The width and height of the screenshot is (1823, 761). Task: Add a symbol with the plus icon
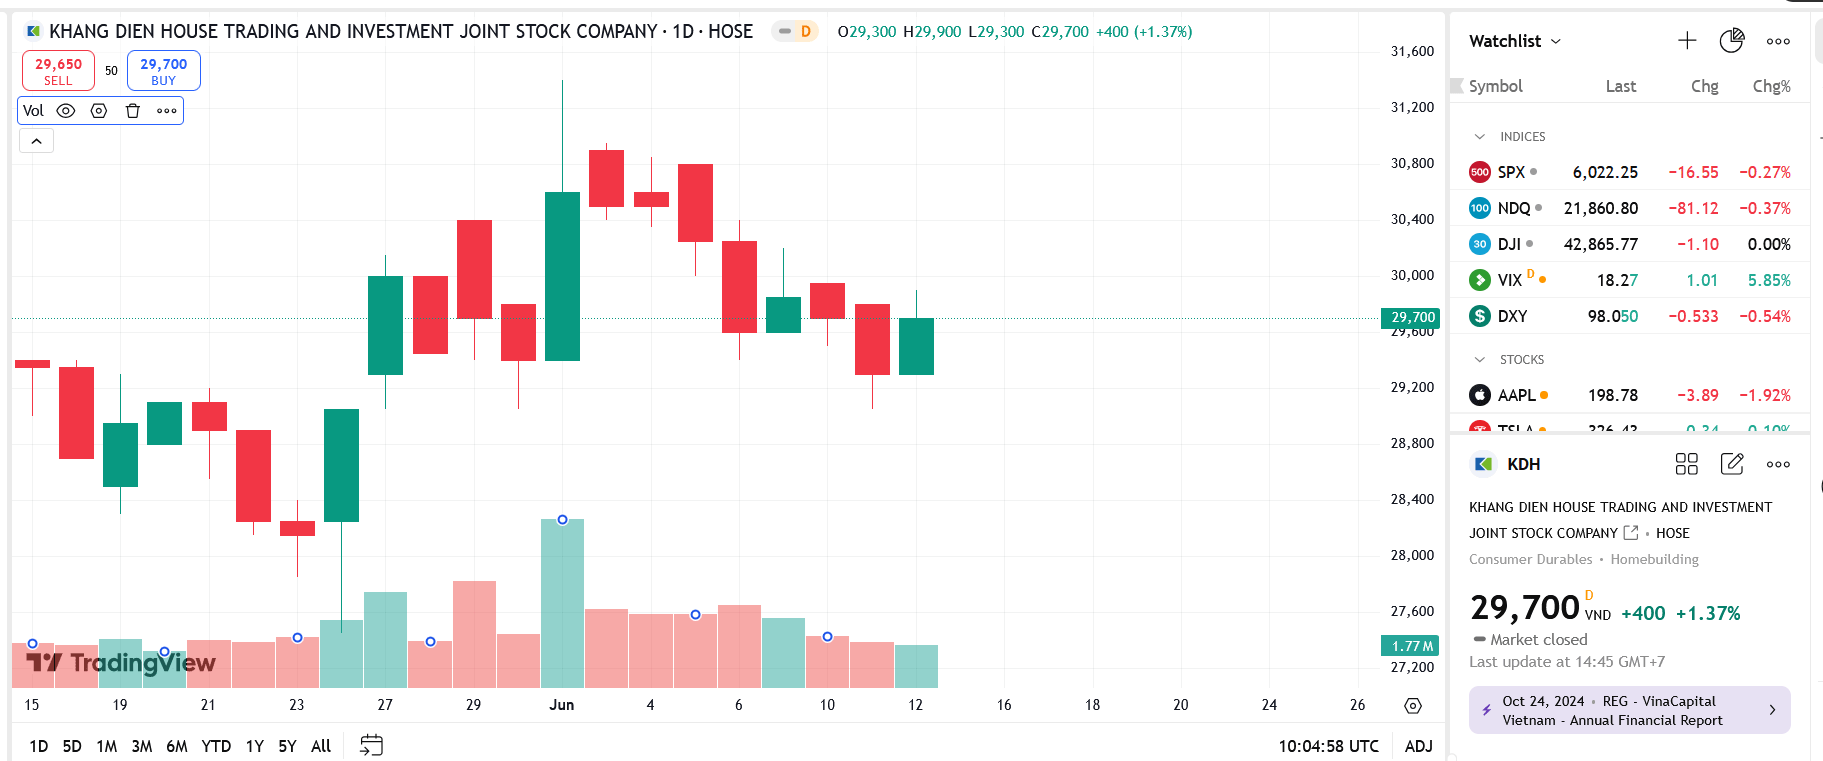[1686, 40]
